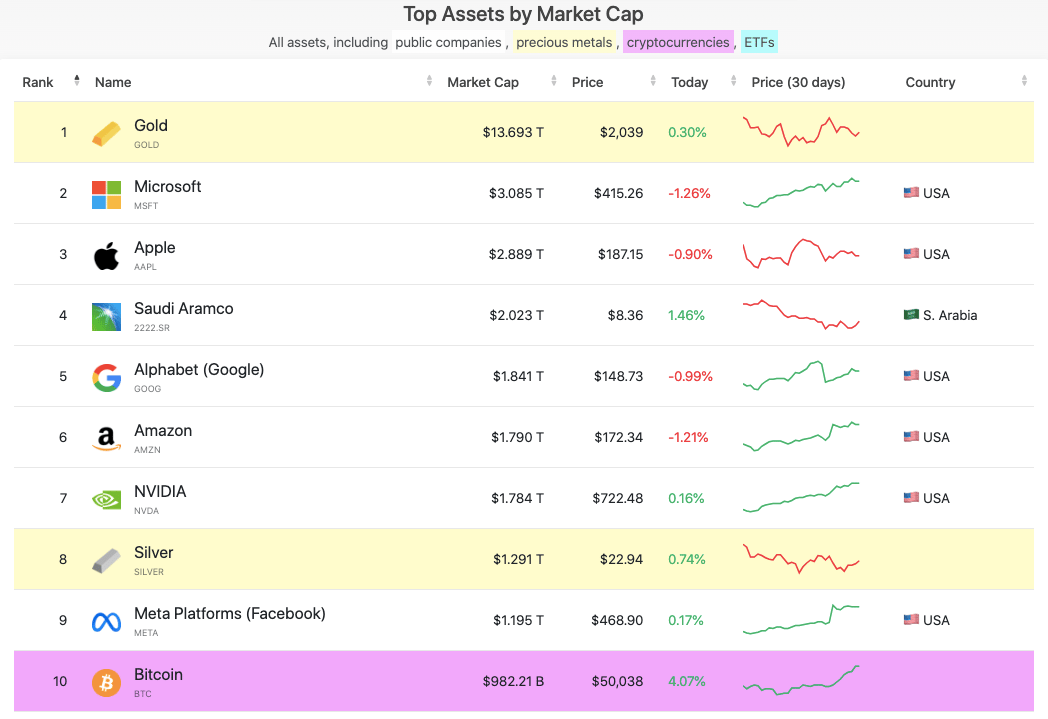Open the Saudi Aramco page
1048x719 pixels.
tap(184, 309)
